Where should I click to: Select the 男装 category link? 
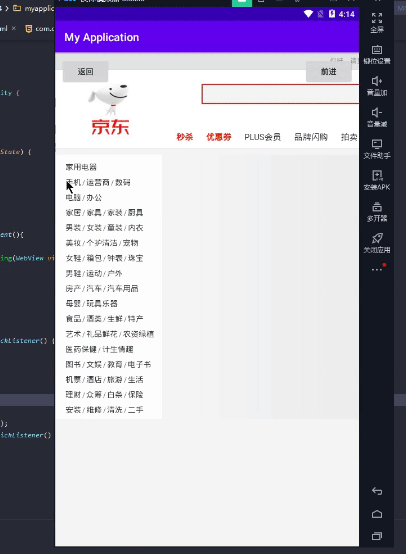pyautogui.click(x=73, y=228)
